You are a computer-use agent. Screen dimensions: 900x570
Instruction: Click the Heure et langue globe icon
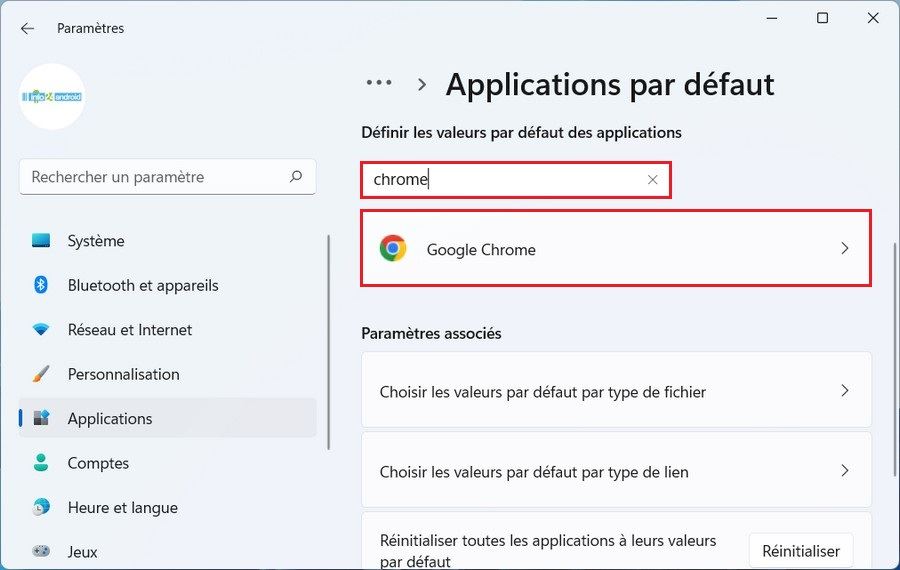[x=41, y=507]
